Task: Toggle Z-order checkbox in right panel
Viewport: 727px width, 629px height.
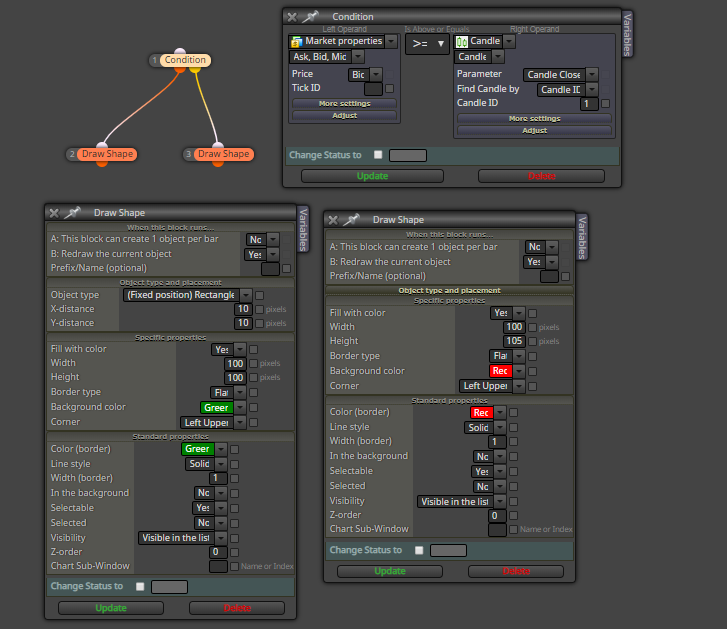Action: click(x=513, y=515)
